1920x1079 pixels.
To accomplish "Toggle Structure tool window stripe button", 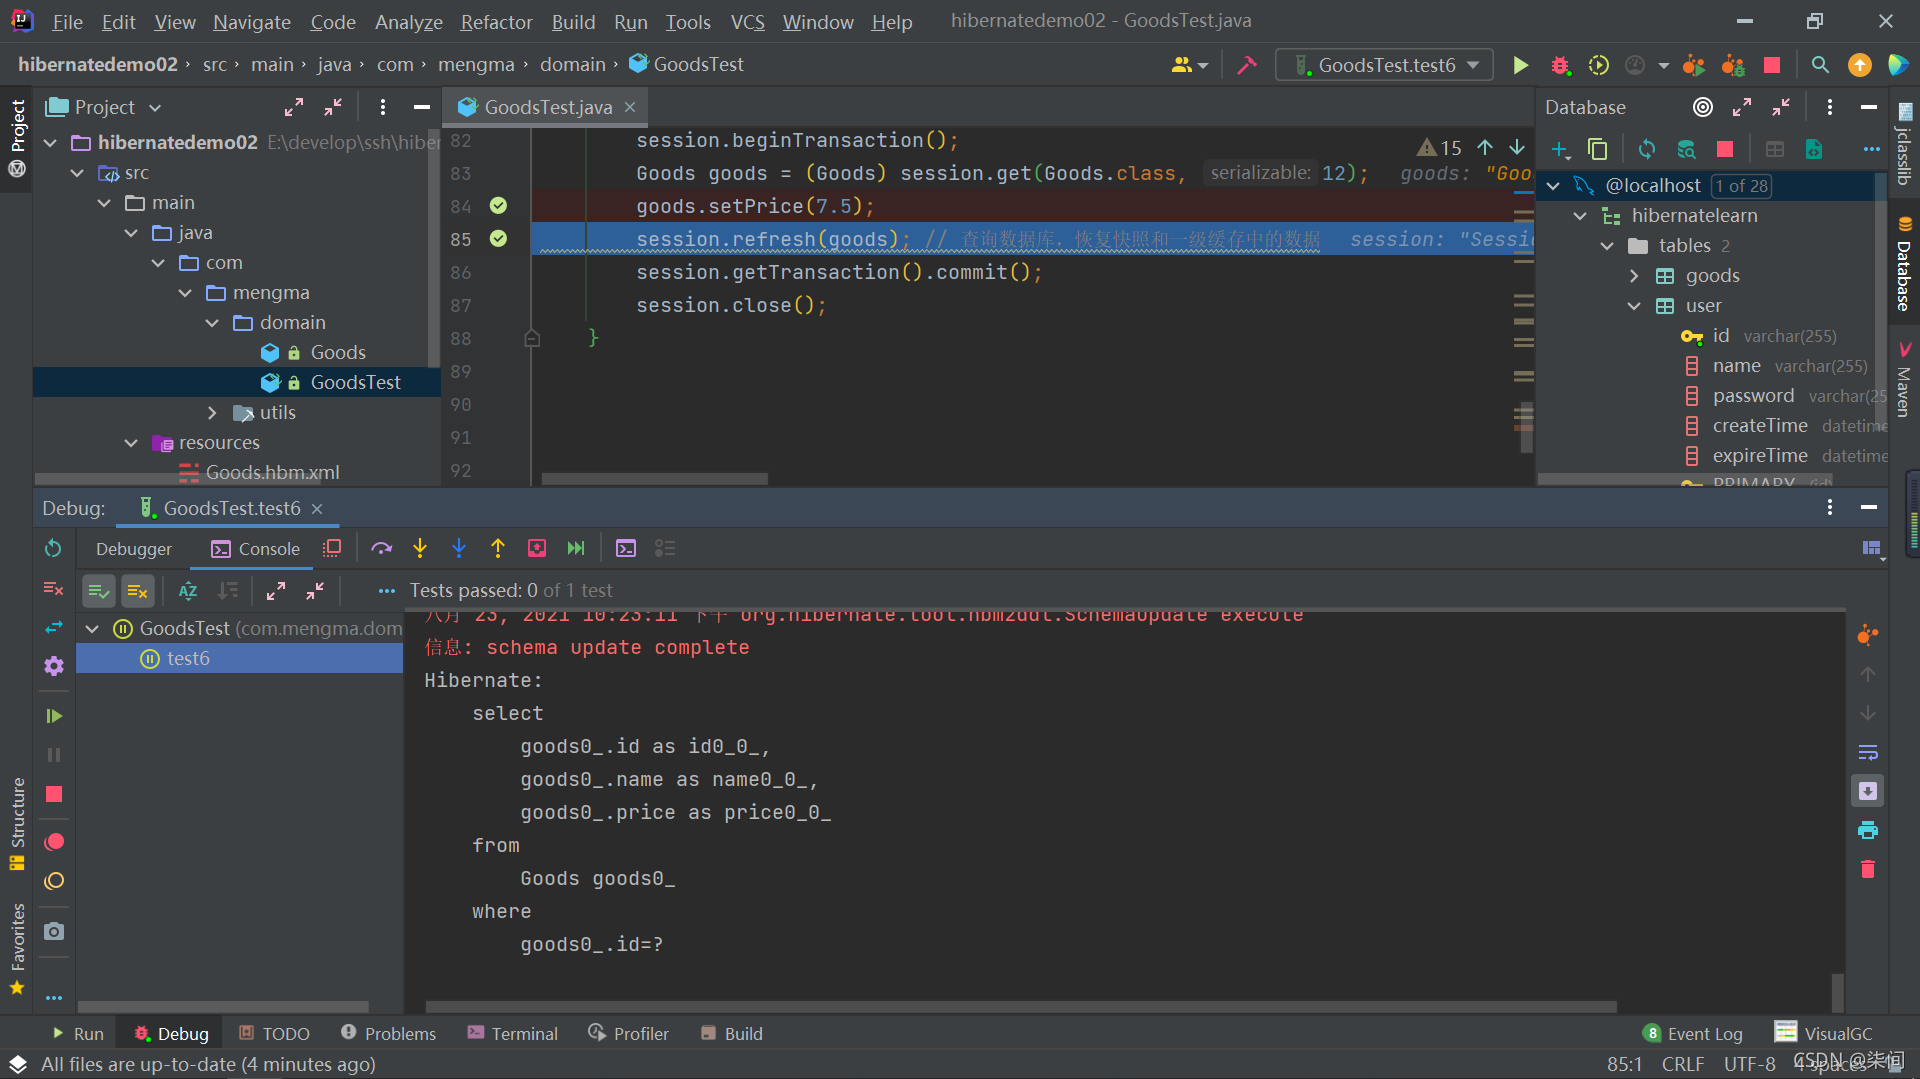I will [17, 823].
